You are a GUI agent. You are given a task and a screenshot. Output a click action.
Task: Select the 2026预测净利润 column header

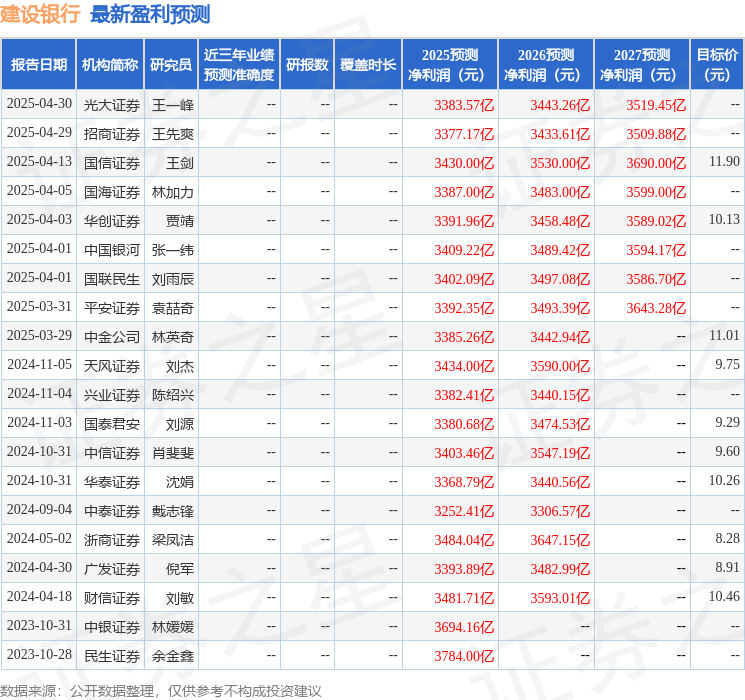click(x=546, y=65)
